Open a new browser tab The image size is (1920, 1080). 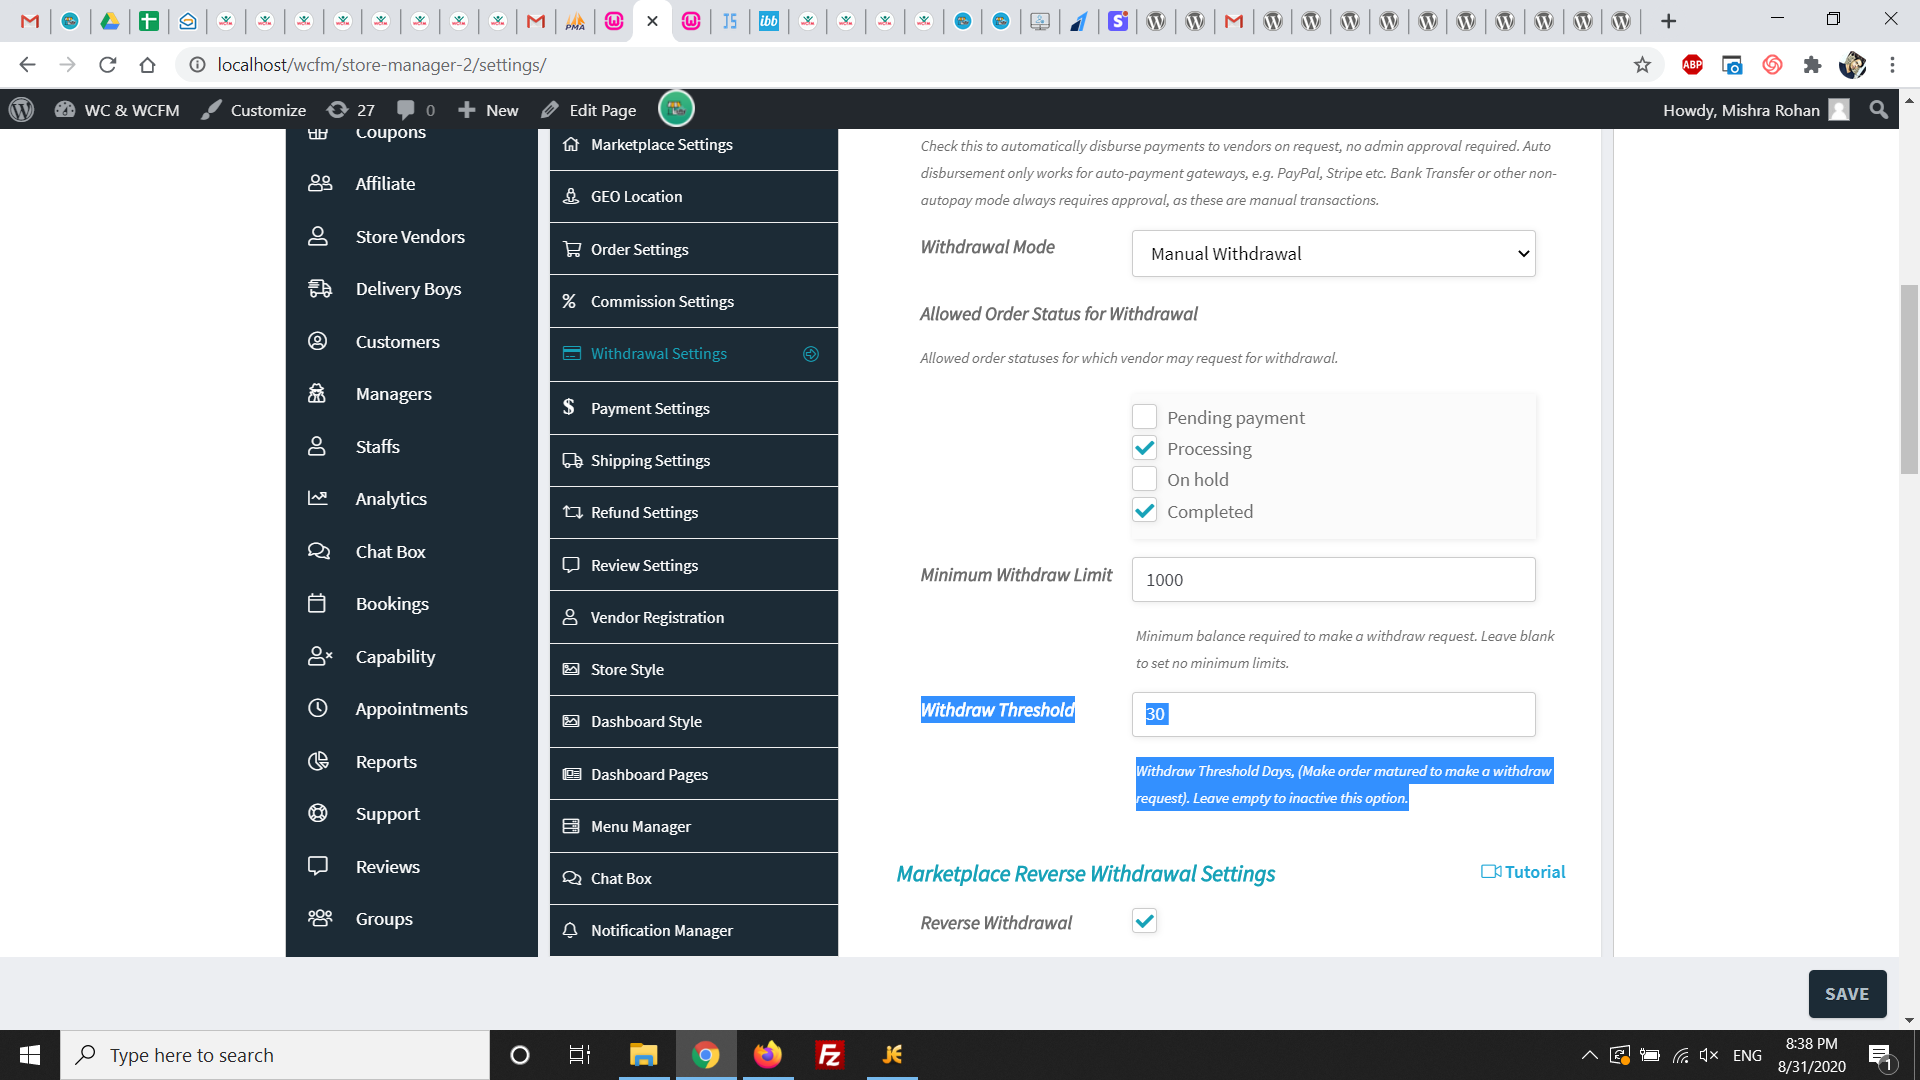(x=1668, y=21)
